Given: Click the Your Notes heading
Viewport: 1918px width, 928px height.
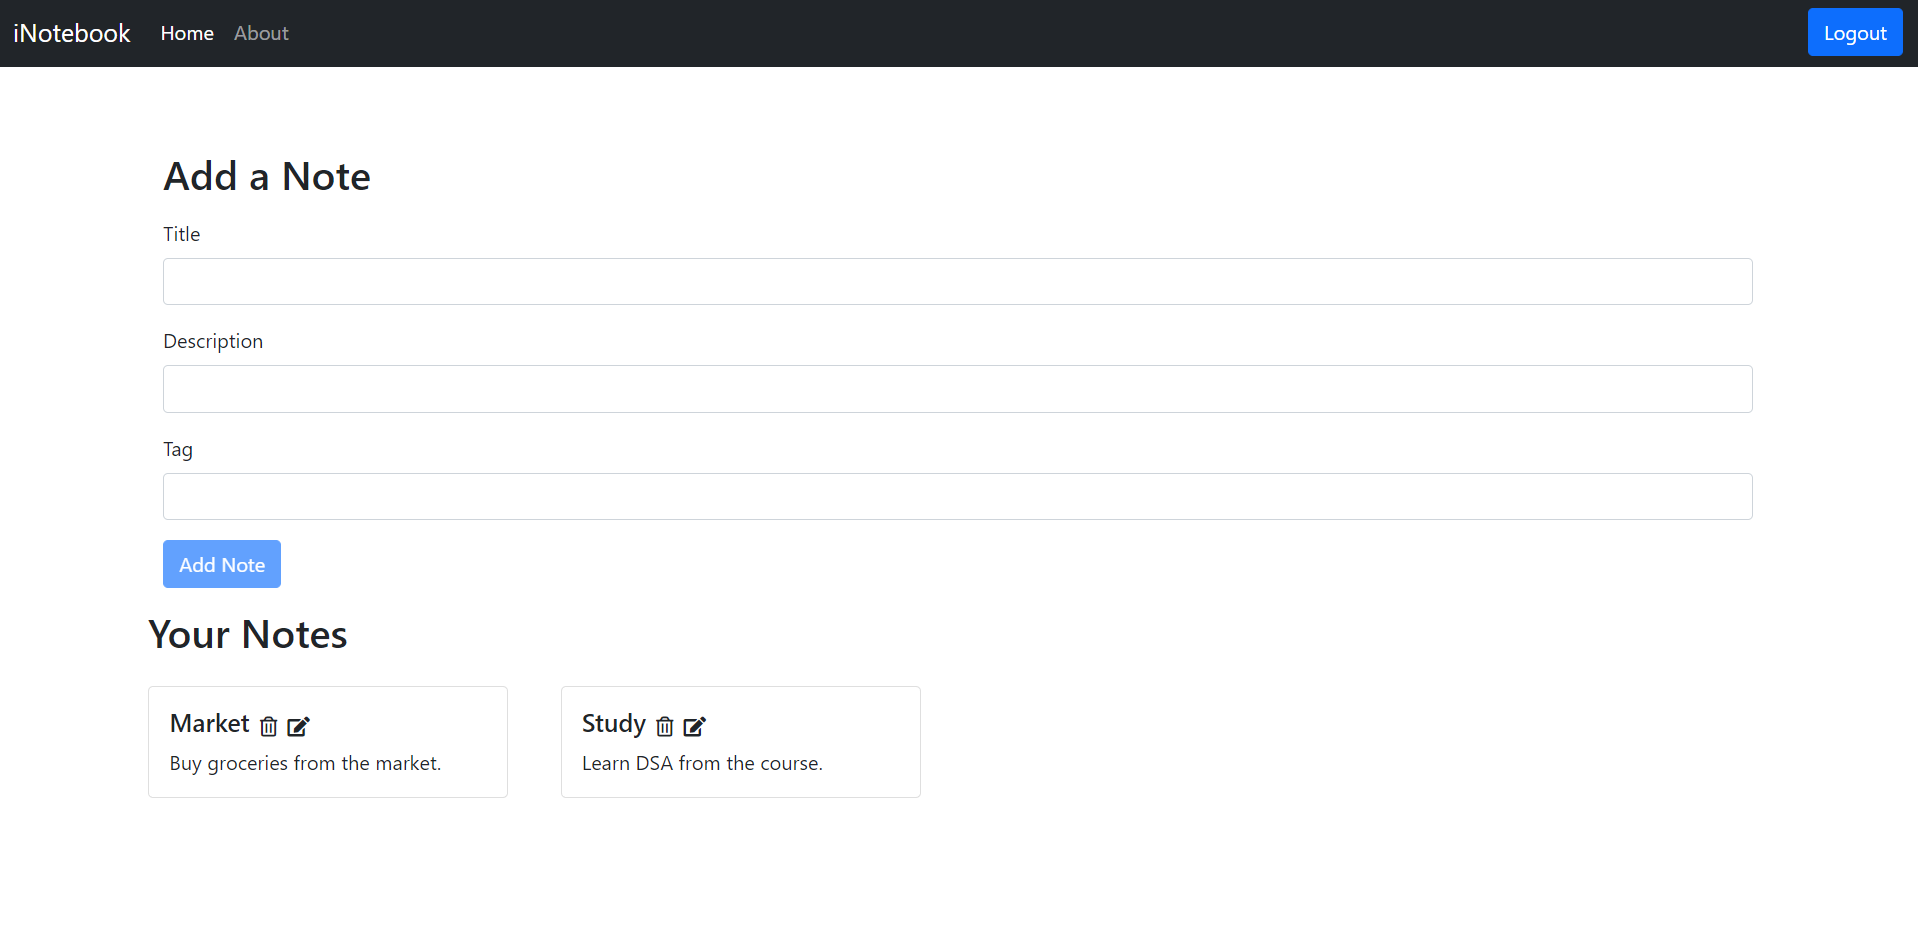Looking at the screenshot, I should (247, 634).
